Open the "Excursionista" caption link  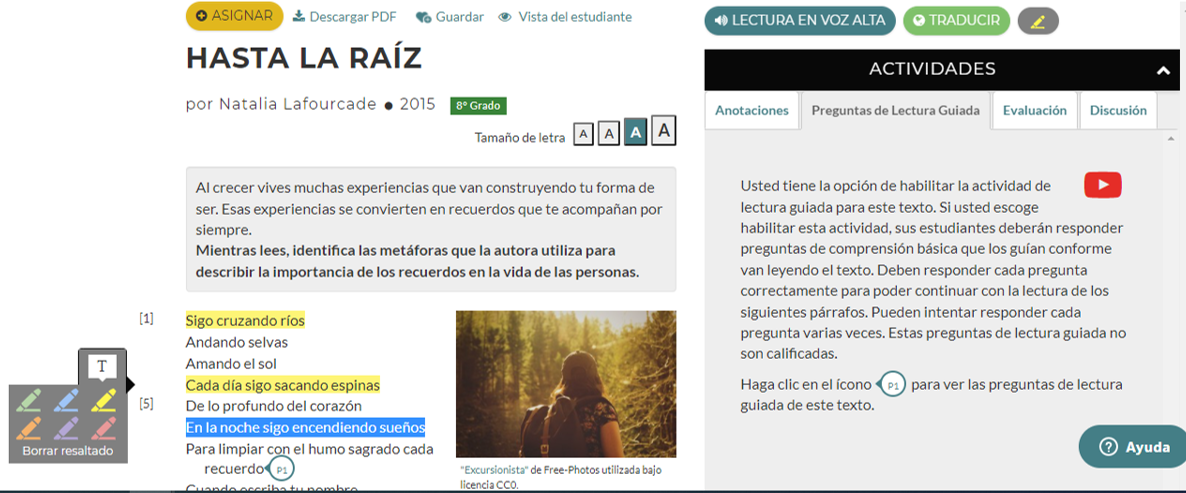coord(494,470)
